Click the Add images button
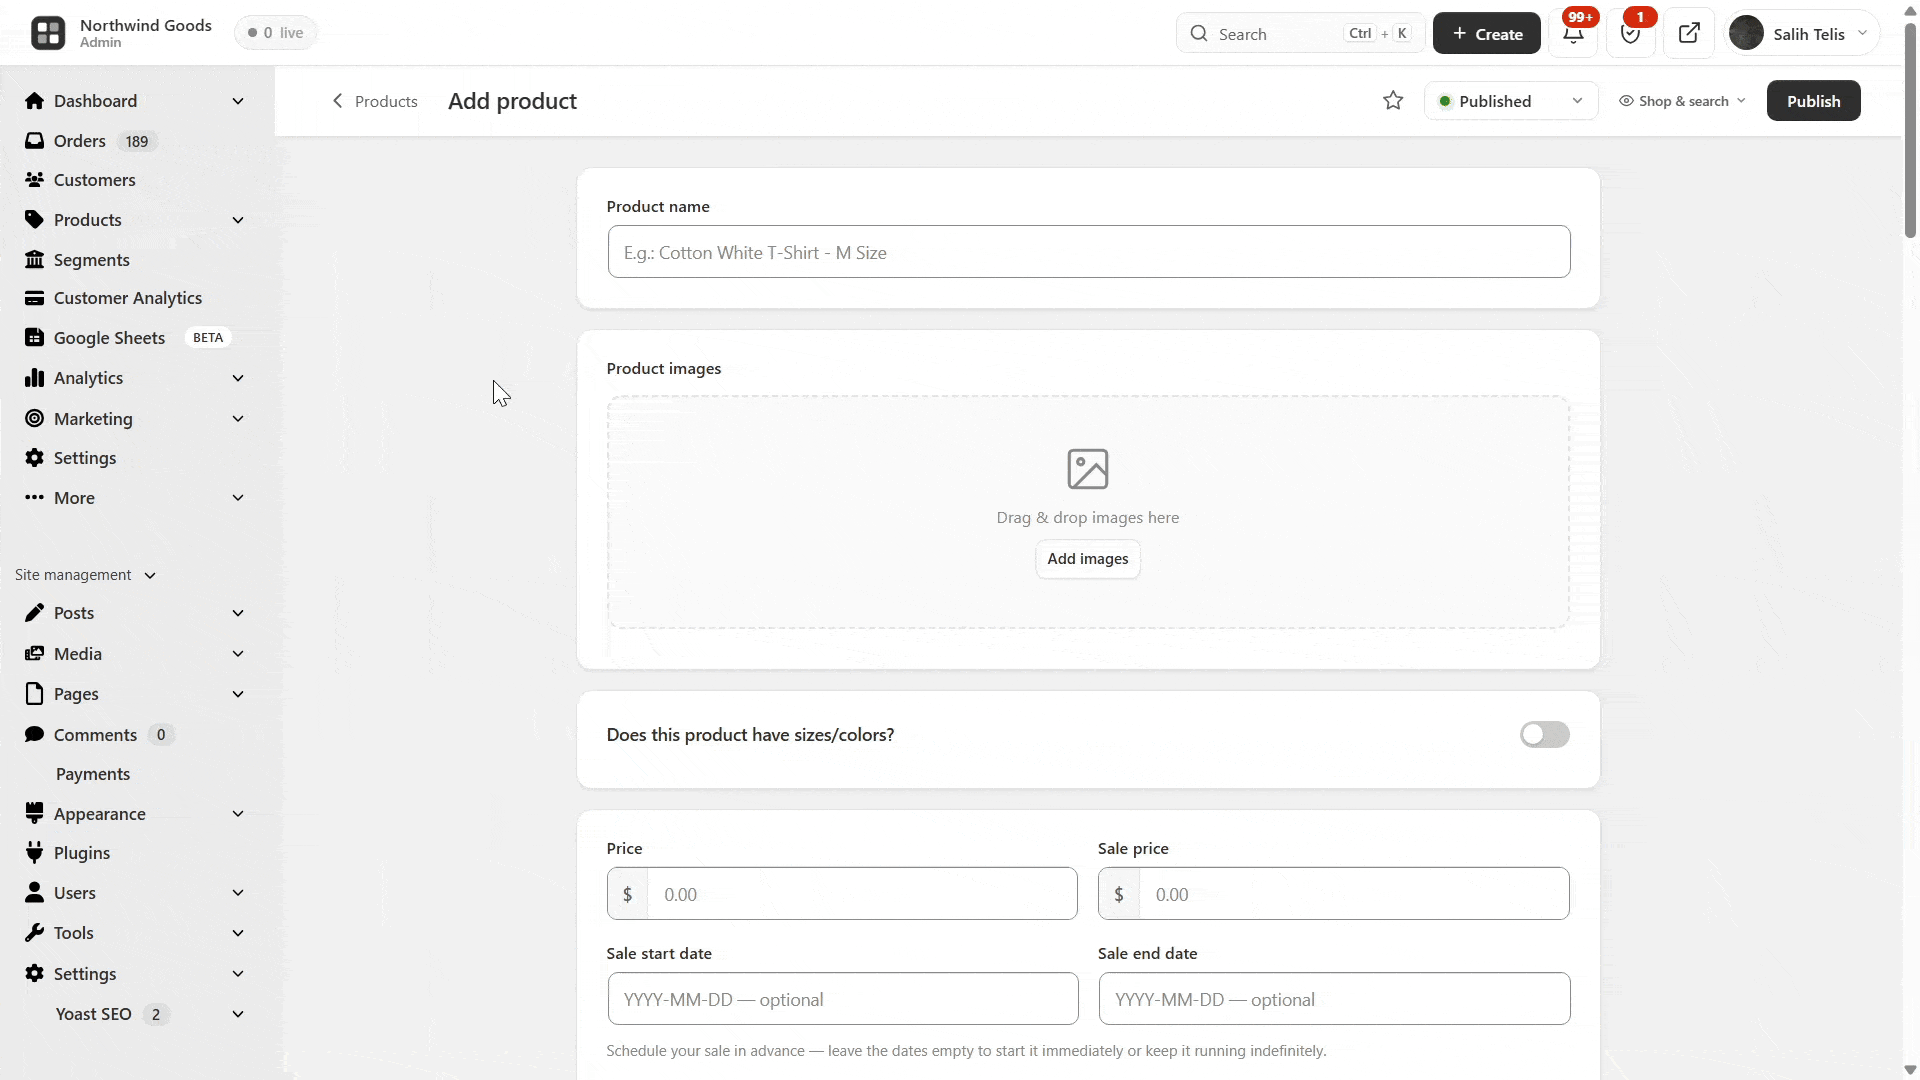Image resolution: width=1920 pixels, height=1080 pixels. [x=1088, y=559]
